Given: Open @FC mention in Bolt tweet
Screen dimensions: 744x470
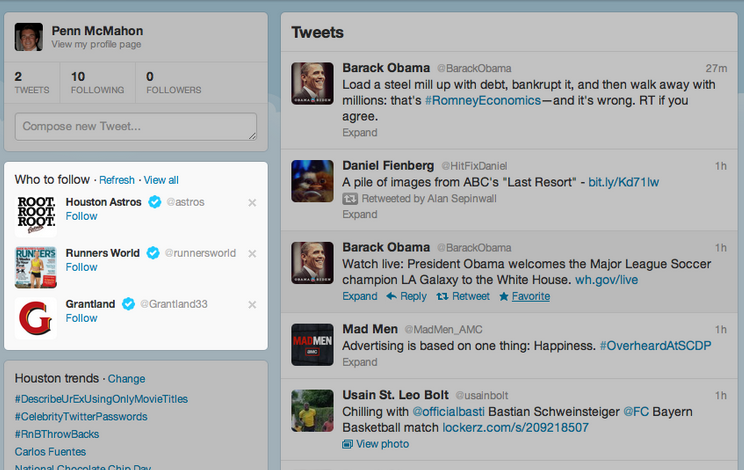Looking at the screenshot, I should tap(636, 412).
